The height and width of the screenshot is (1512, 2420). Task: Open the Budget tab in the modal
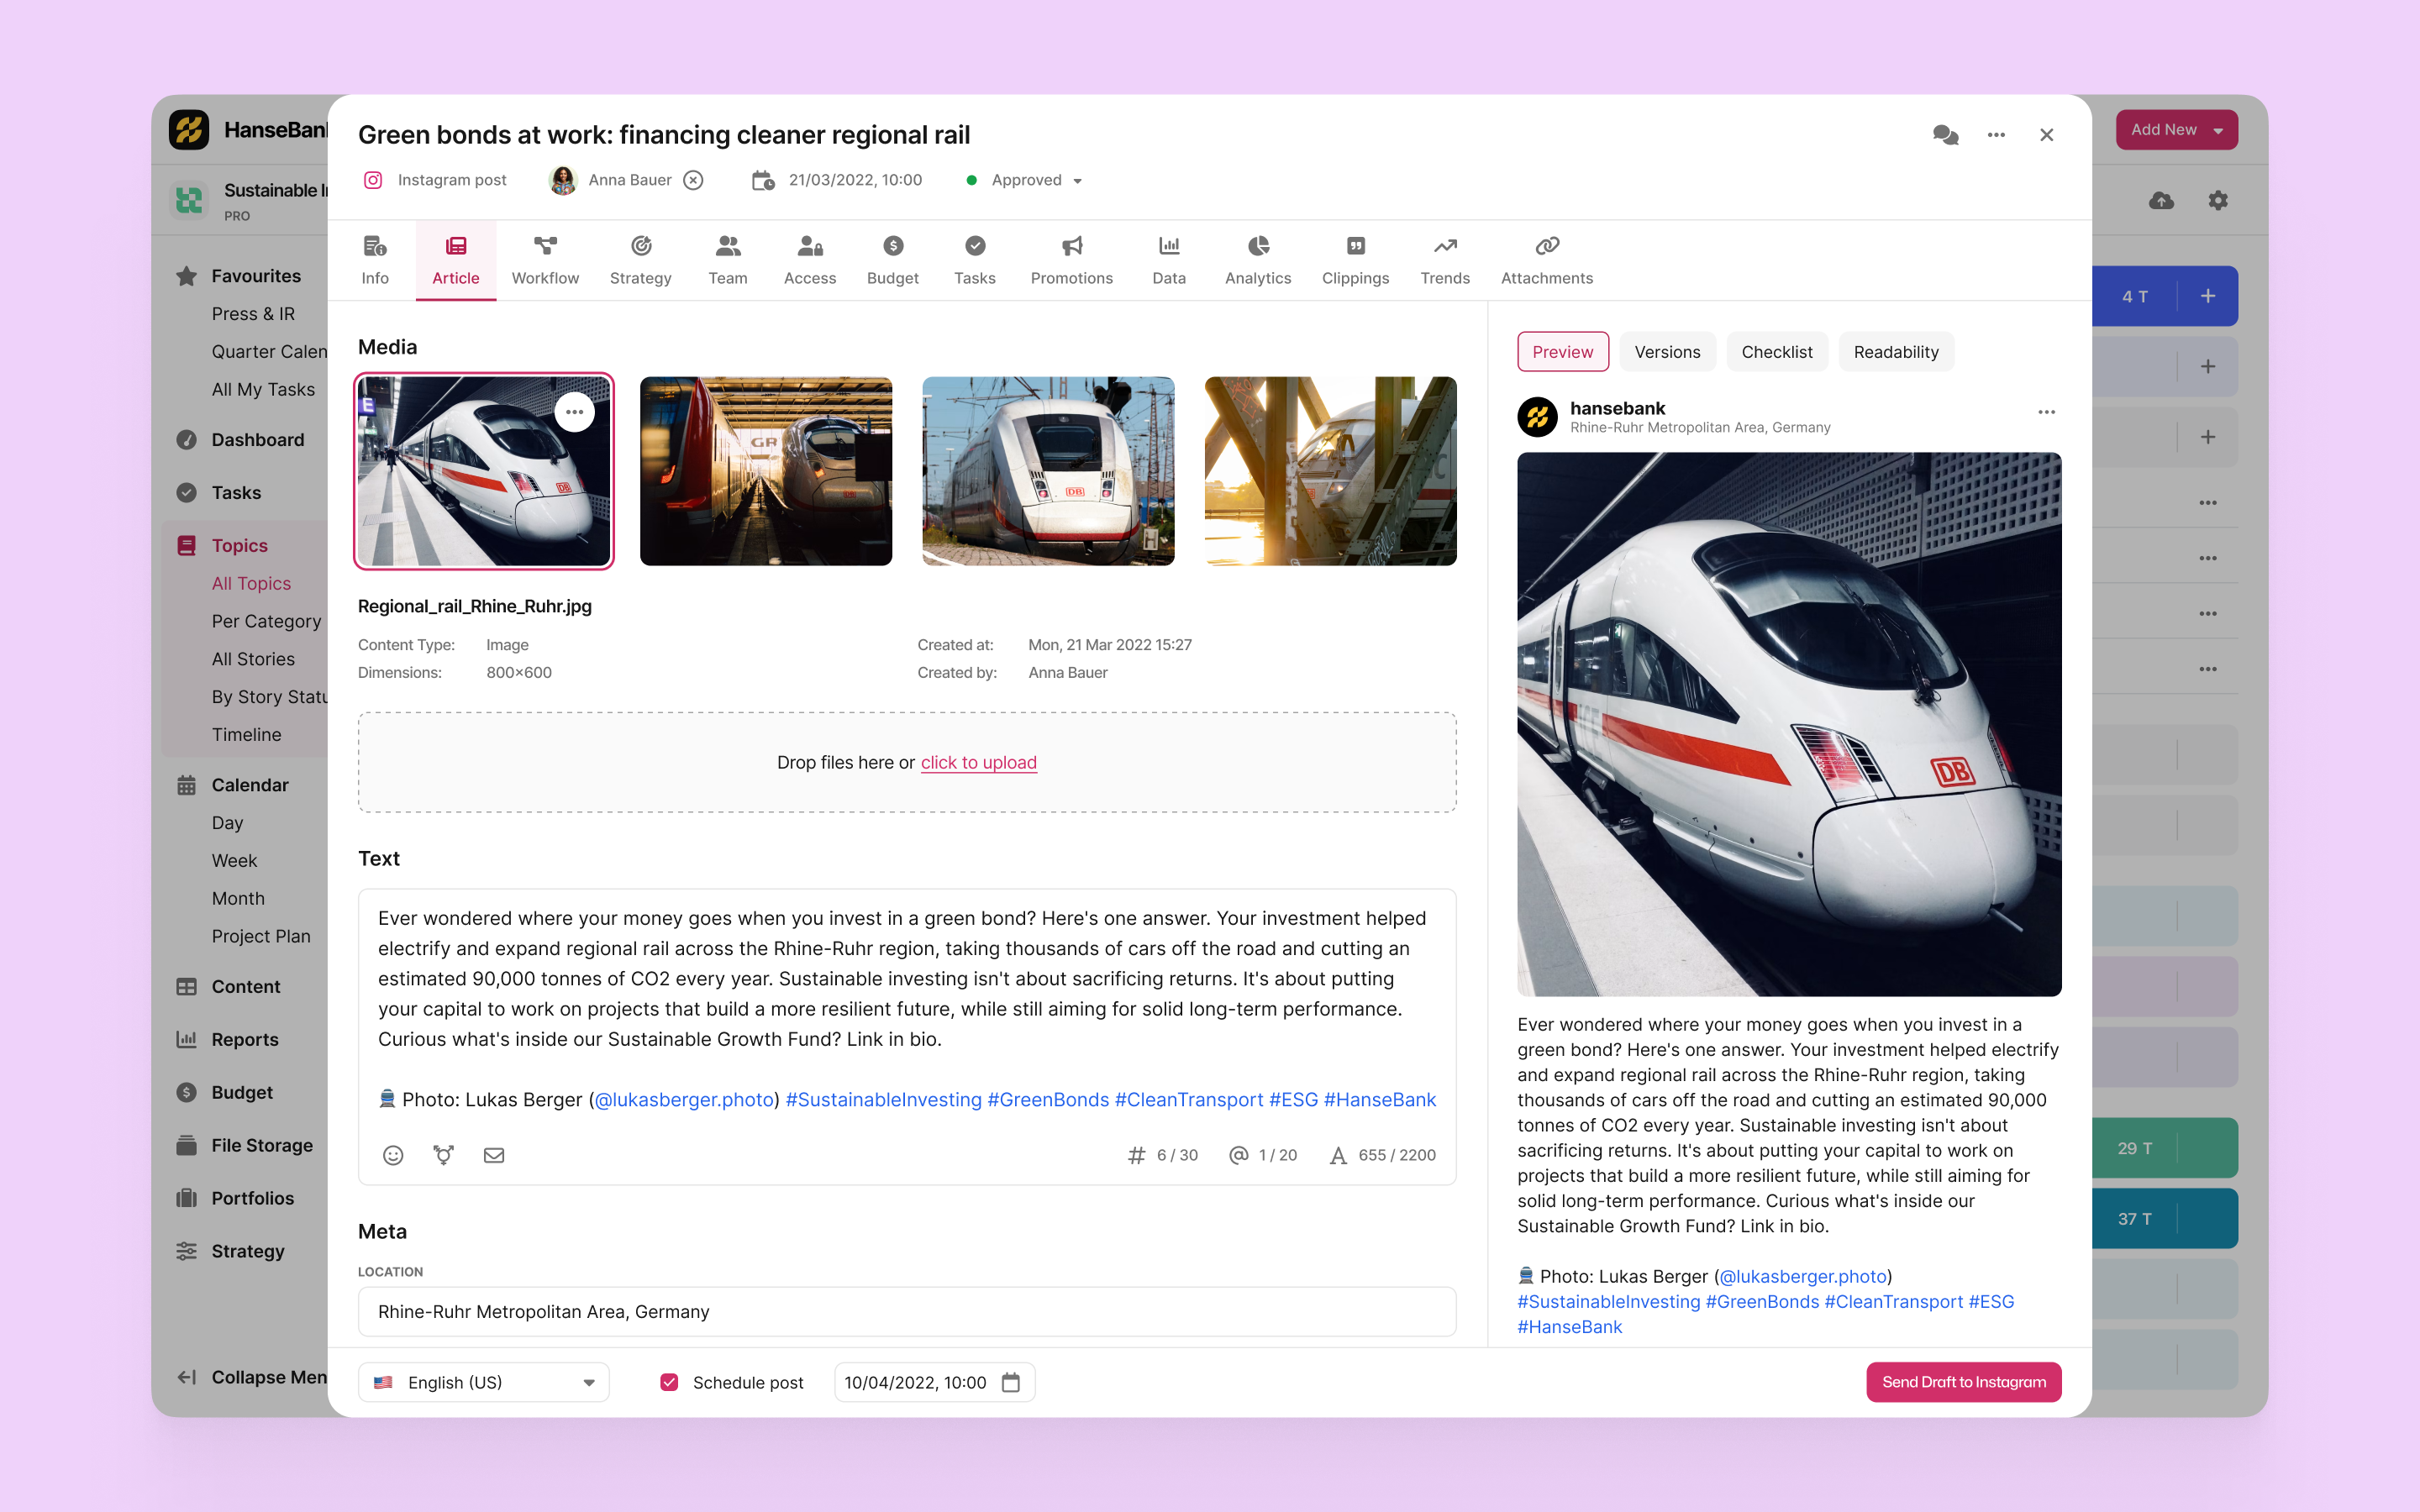[892, 261]
